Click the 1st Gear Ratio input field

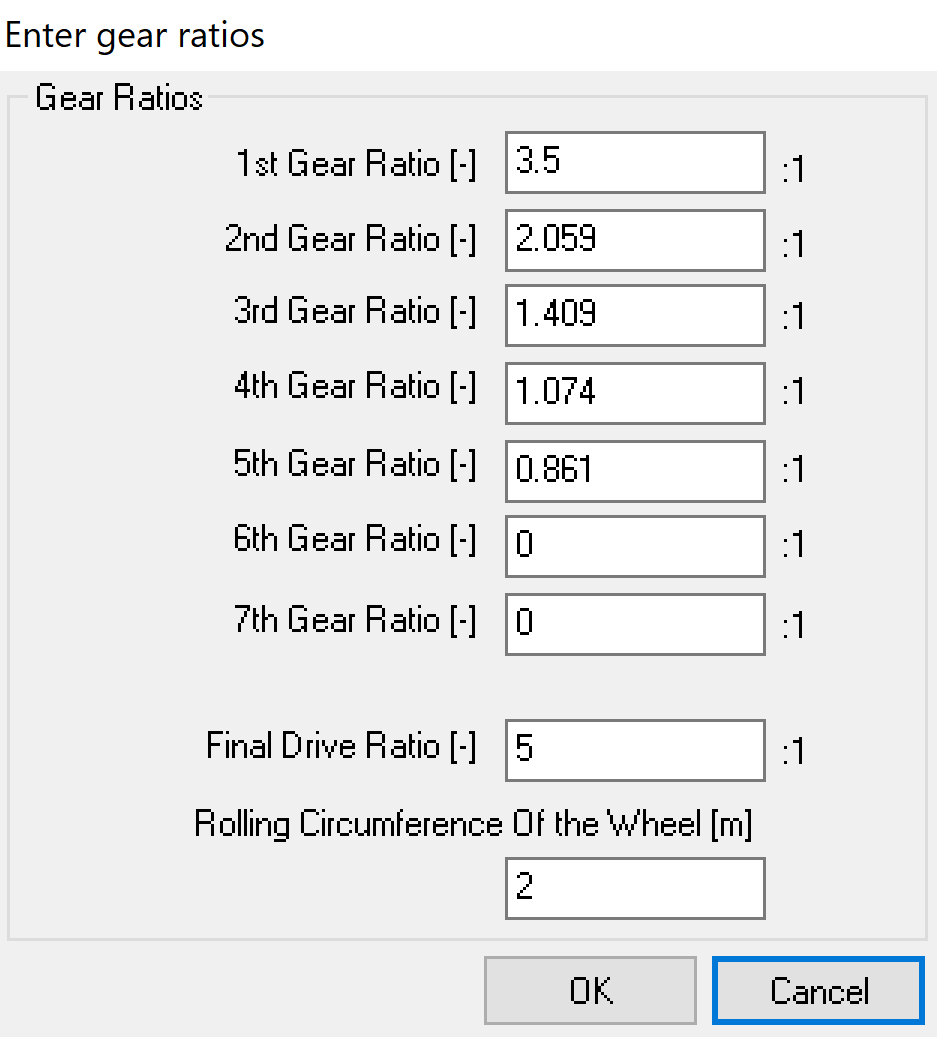(635, 162)
